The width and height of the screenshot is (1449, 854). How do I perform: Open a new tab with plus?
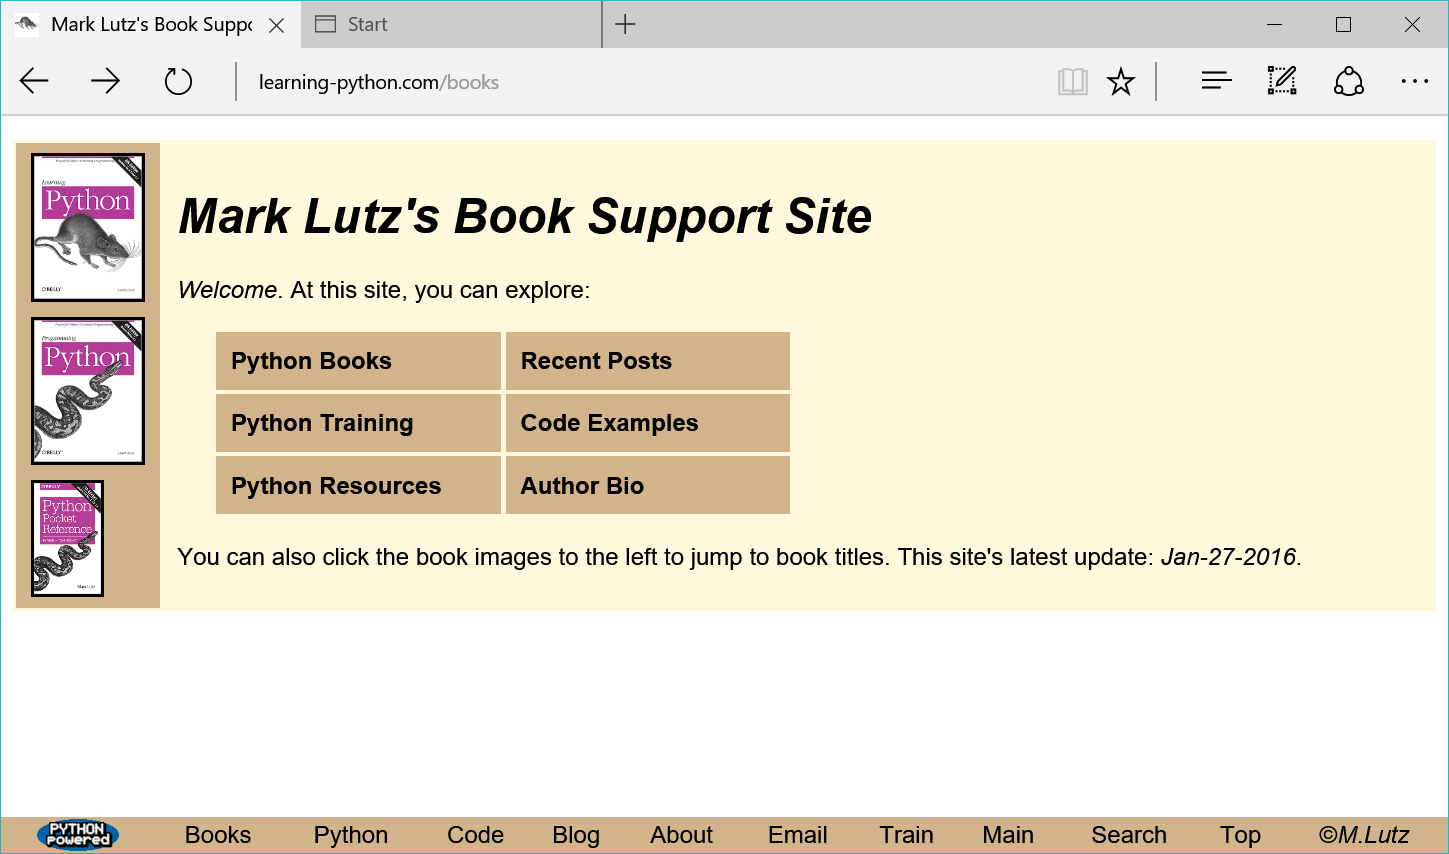click(x=625, y=25)
